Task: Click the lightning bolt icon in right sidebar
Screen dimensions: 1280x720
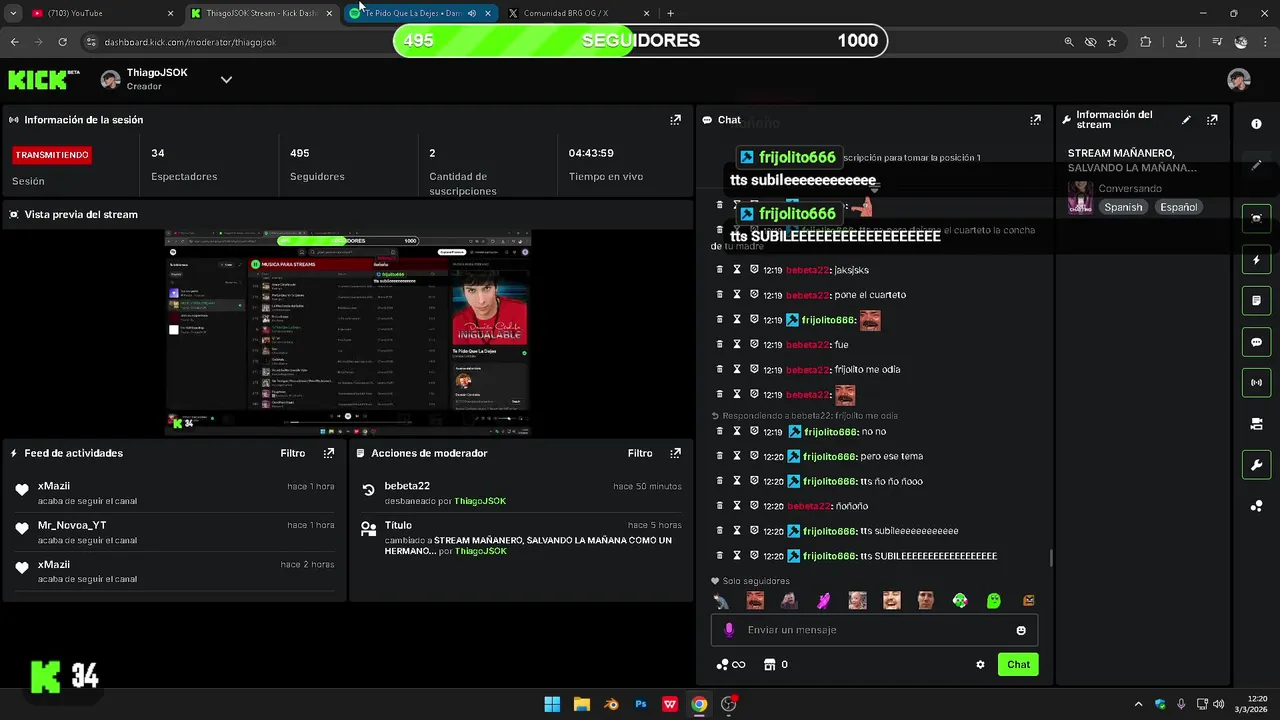Action: click(x=1257, y=260)
